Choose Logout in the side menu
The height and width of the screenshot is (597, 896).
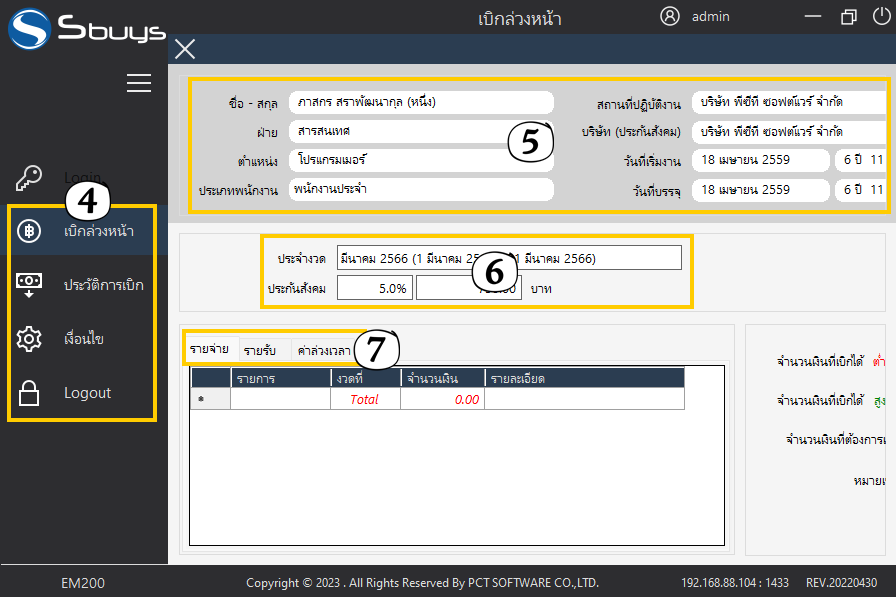[x=88, y=393]
